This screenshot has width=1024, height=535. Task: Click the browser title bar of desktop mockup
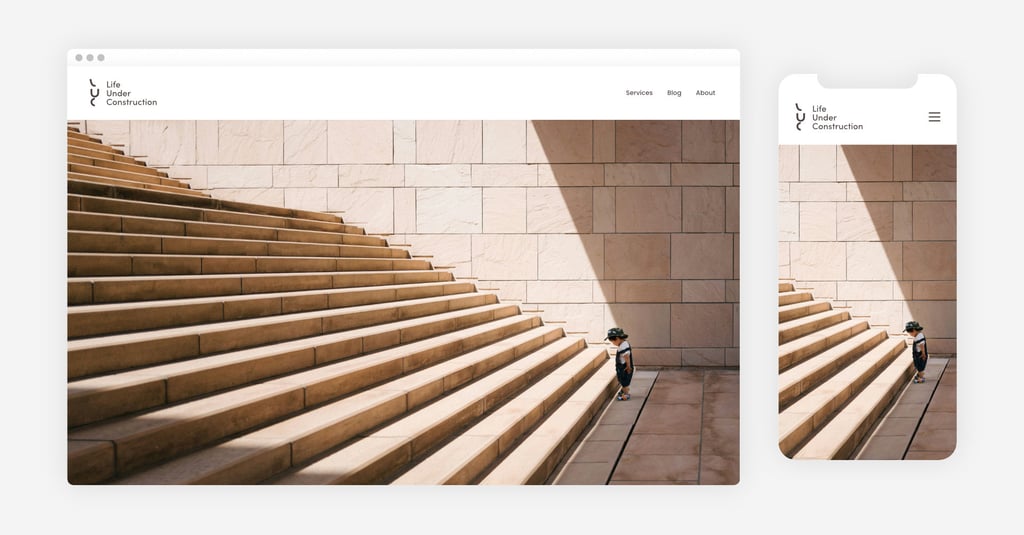(x=404, y=57)
